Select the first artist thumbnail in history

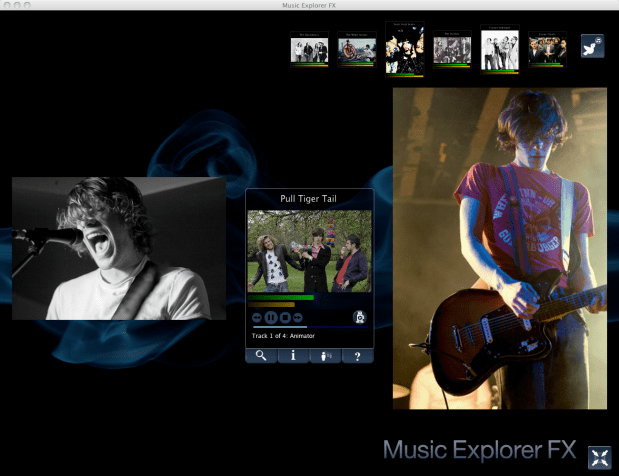click(309, 50)
